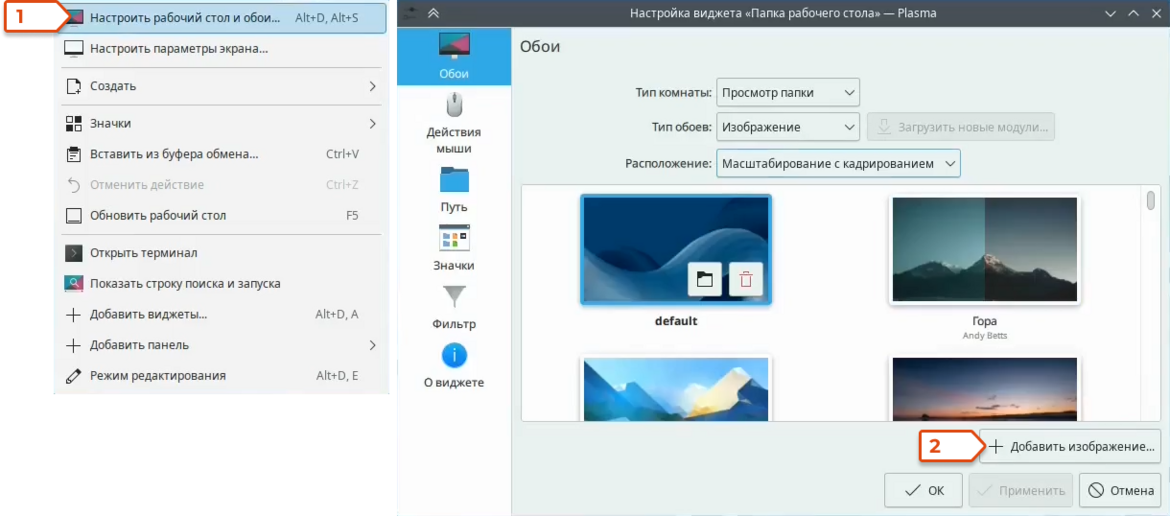This screenshot has width=1170, height=516.
Task: Open the Тип обоев dropdown
Action: (788, 127)
